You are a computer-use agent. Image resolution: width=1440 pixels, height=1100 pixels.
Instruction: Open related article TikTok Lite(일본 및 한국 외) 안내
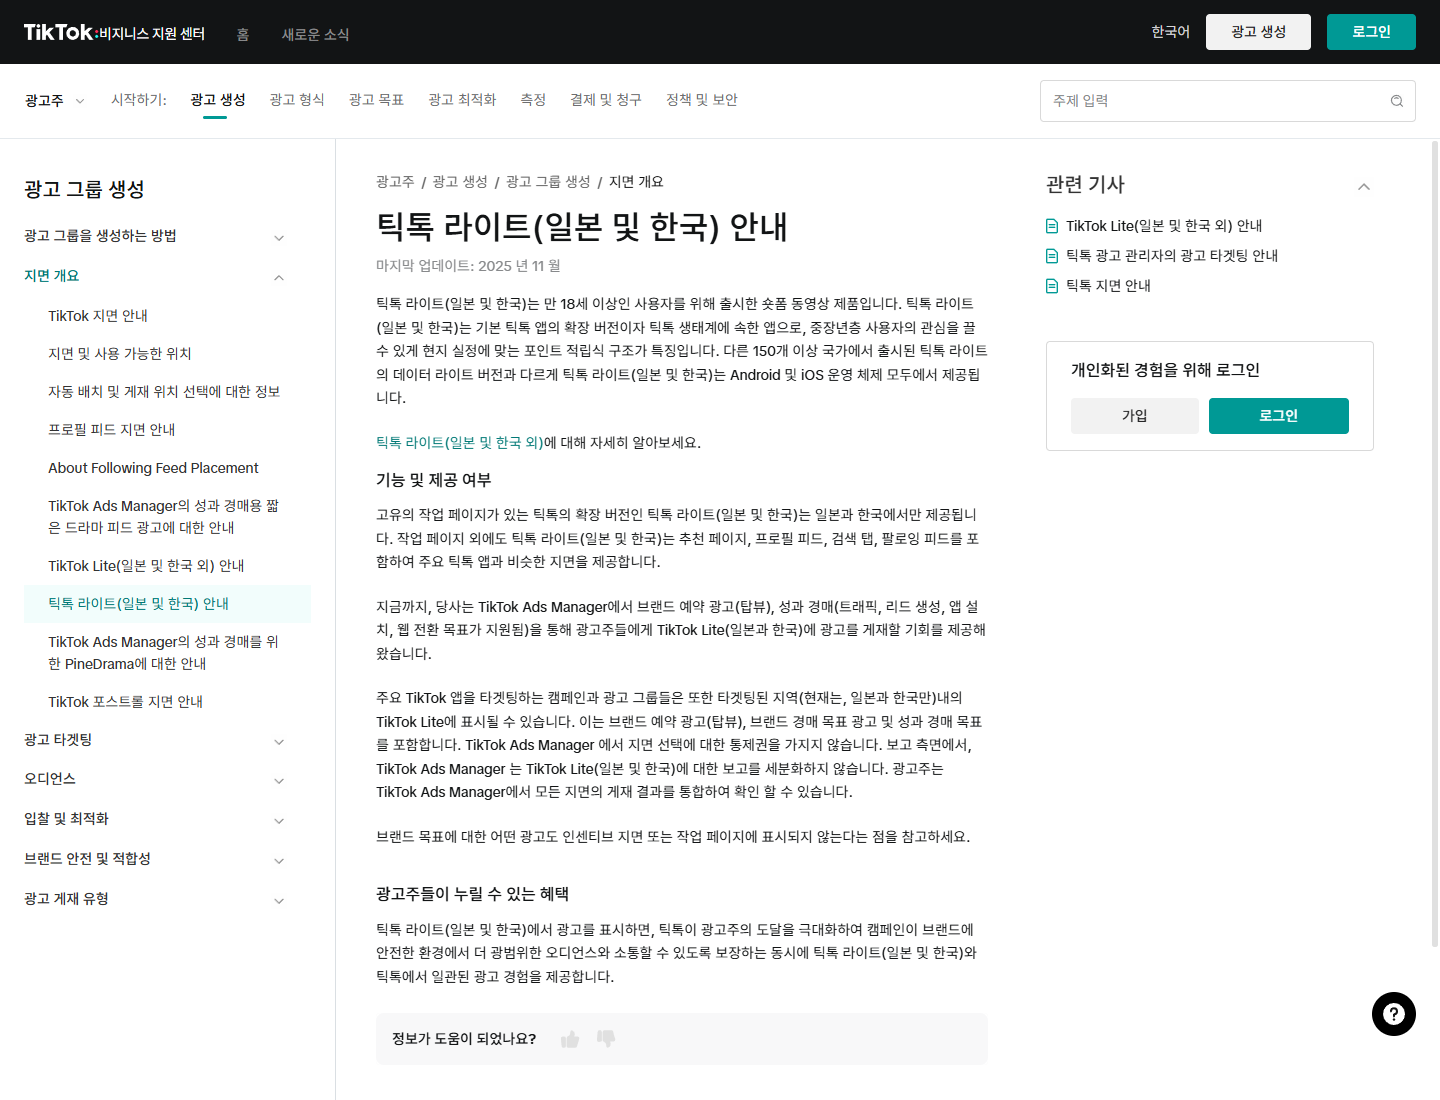point(1164,226)
